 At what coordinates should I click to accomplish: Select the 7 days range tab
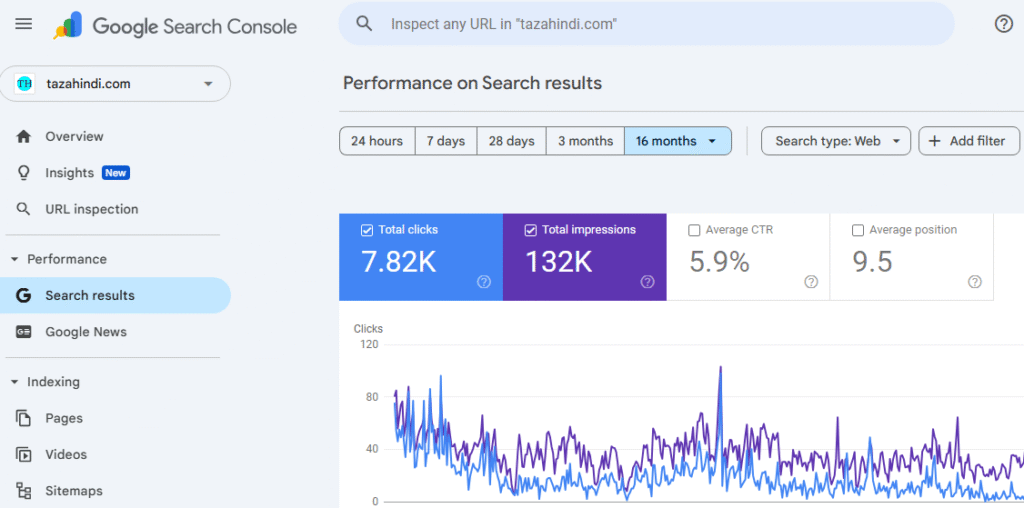coord(446,141)
